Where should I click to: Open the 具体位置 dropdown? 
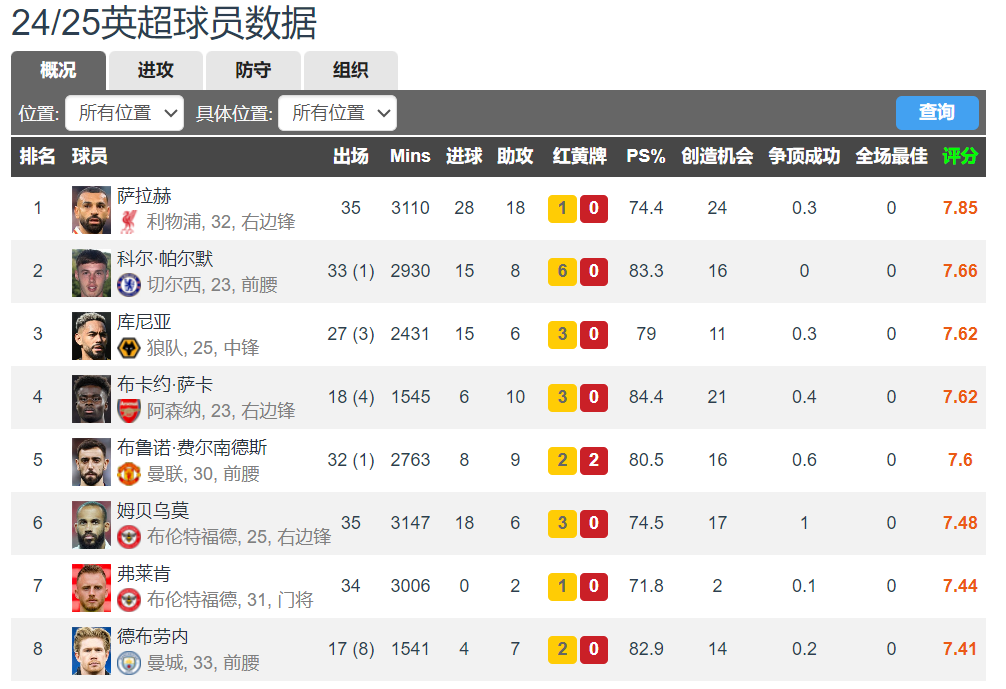tap(337, 113)
